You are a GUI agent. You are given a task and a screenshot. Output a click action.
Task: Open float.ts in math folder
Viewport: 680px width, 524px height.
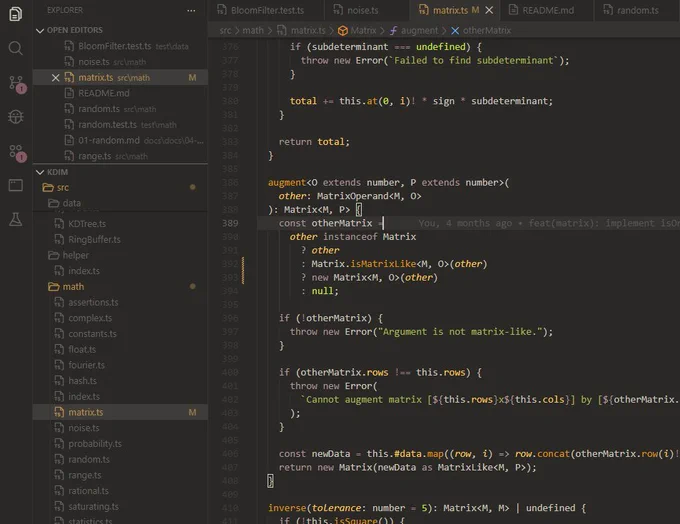pyautogui.click(x=120, y=349)
